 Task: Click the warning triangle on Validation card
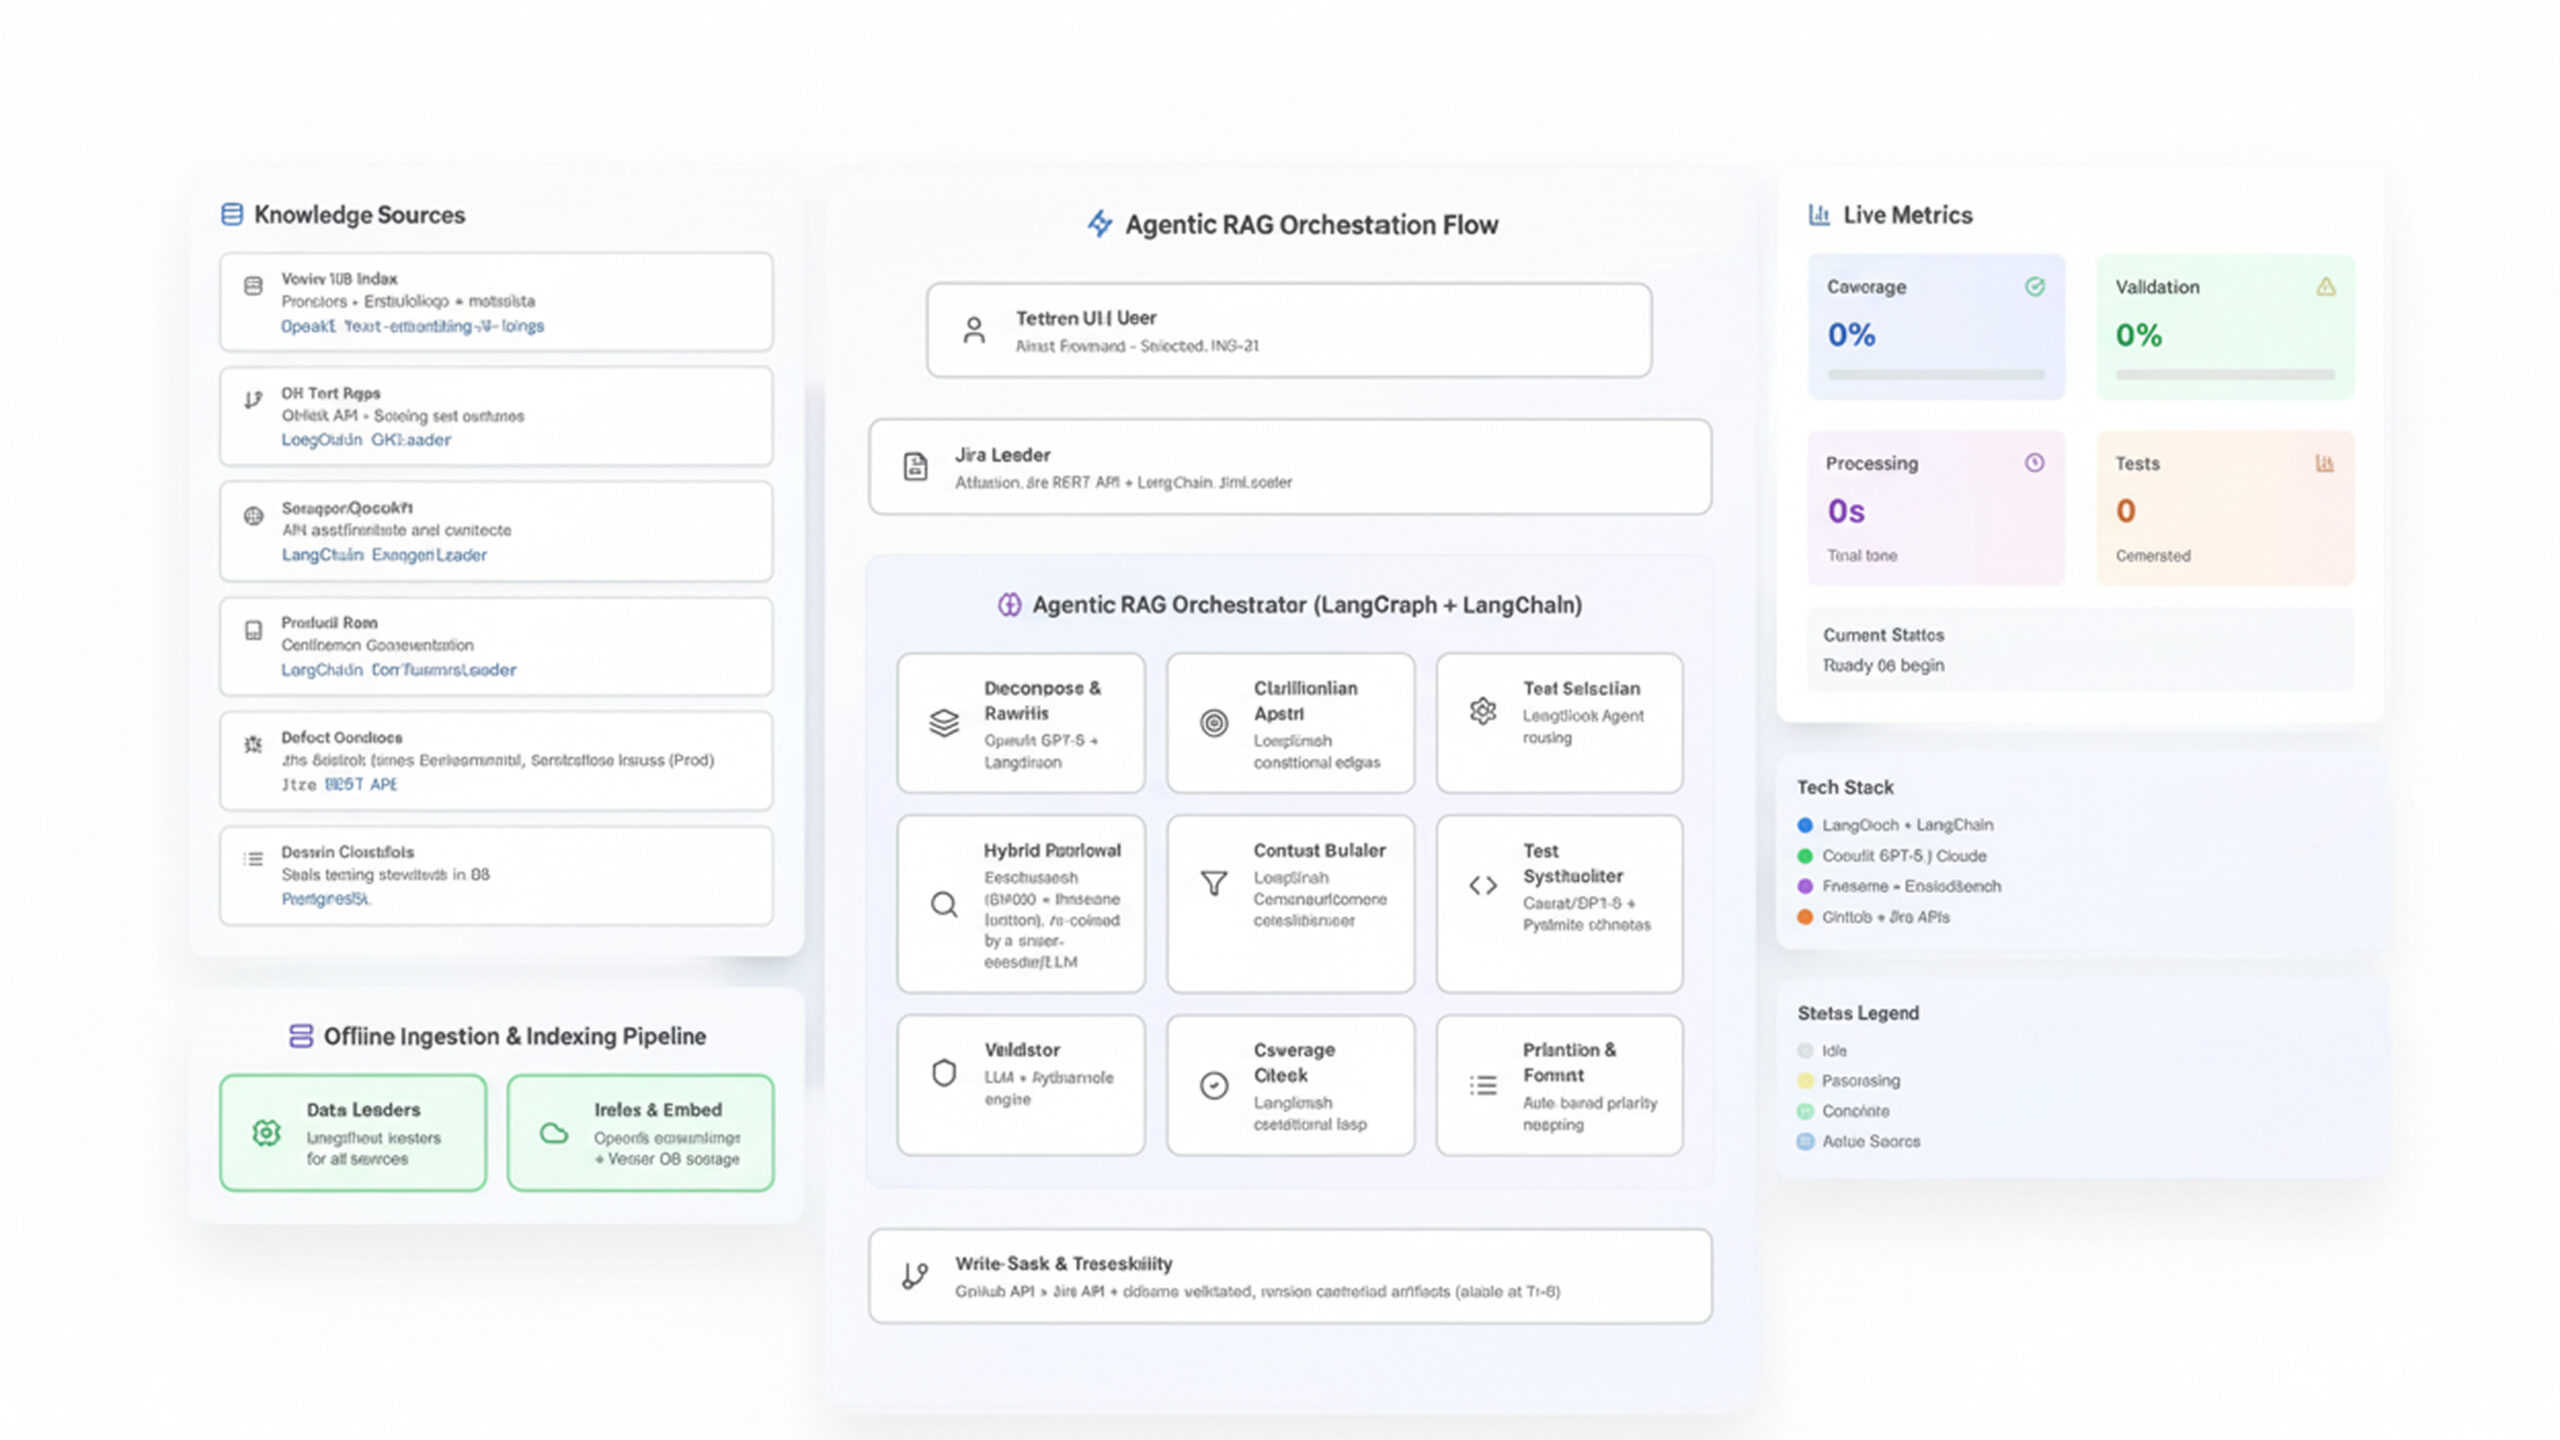[x=2326, y=287]
